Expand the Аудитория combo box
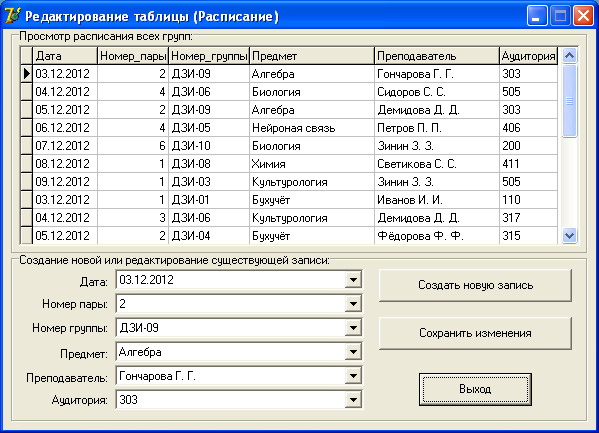 [353, 400]
